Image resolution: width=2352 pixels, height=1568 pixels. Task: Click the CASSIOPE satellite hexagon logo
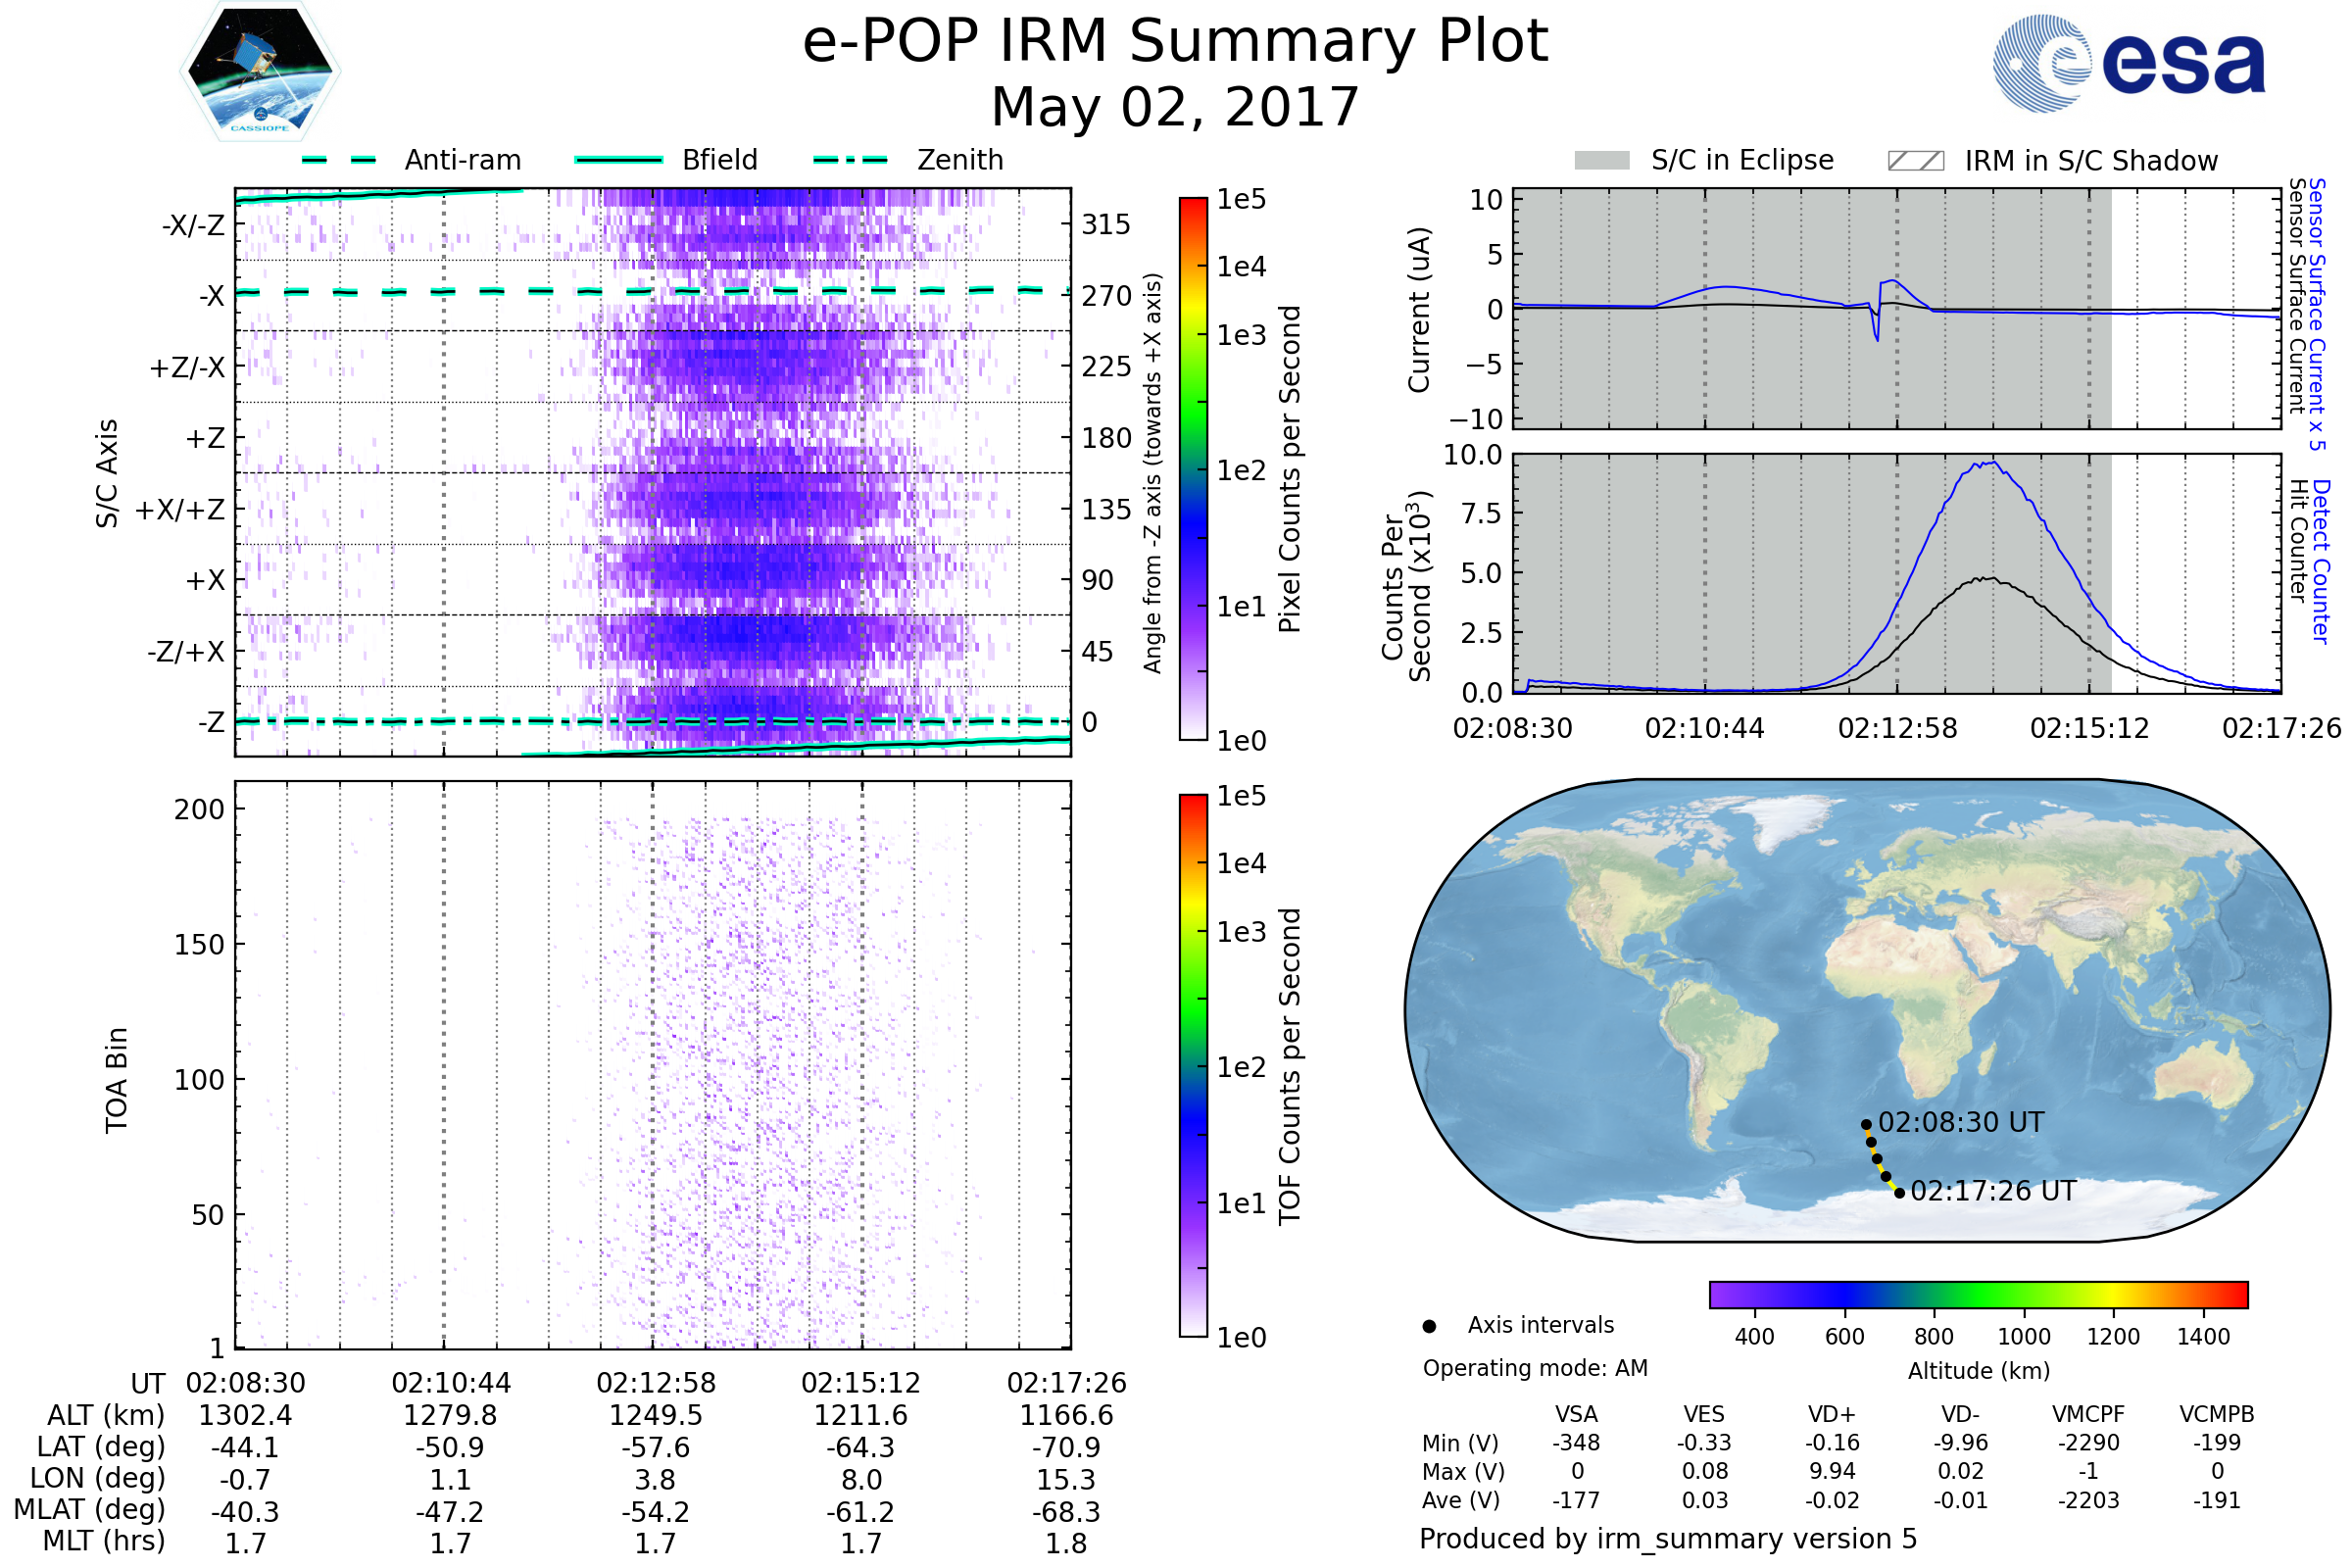[260, 72]
